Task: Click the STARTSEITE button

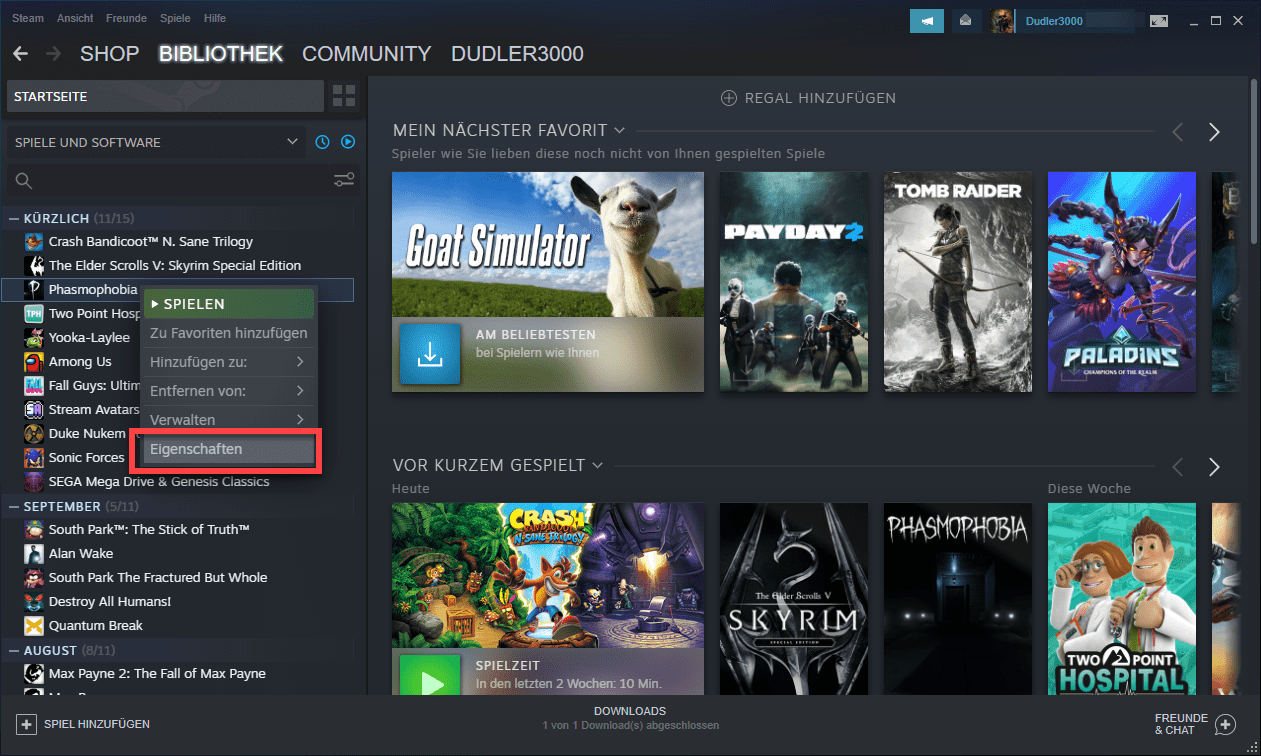Action: tap(165, 97)
